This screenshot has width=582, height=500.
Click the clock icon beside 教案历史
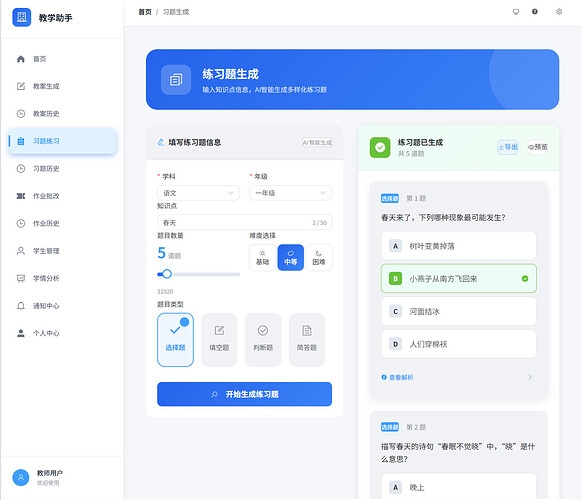coord(21,114)
